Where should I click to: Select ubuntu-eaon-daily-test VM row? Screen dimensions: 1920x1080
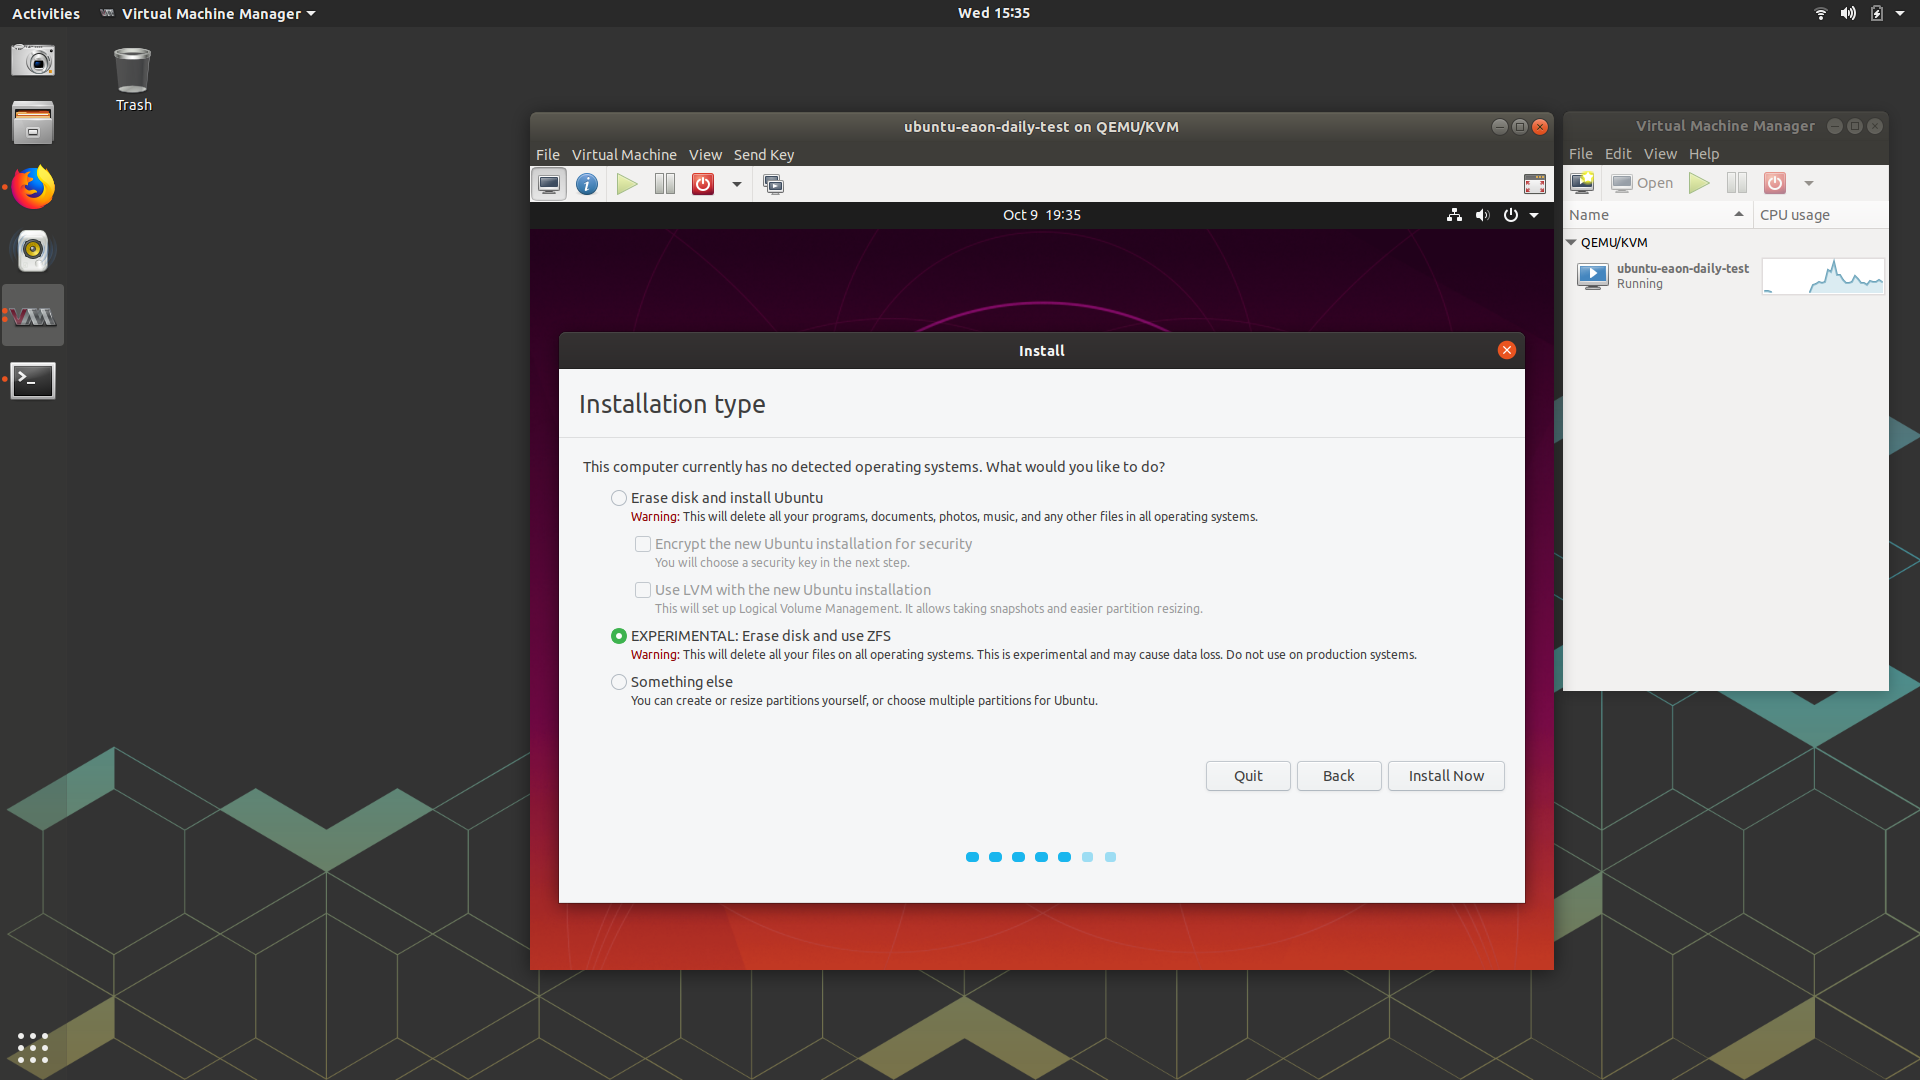click(x=1726, y=276)
